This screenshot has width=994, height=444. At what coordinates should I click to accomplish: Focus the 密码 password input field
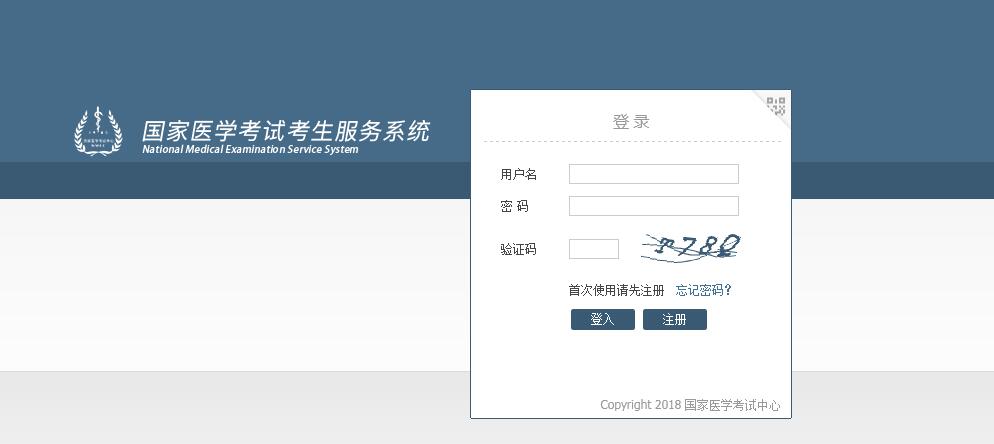[x=653, y=206]
